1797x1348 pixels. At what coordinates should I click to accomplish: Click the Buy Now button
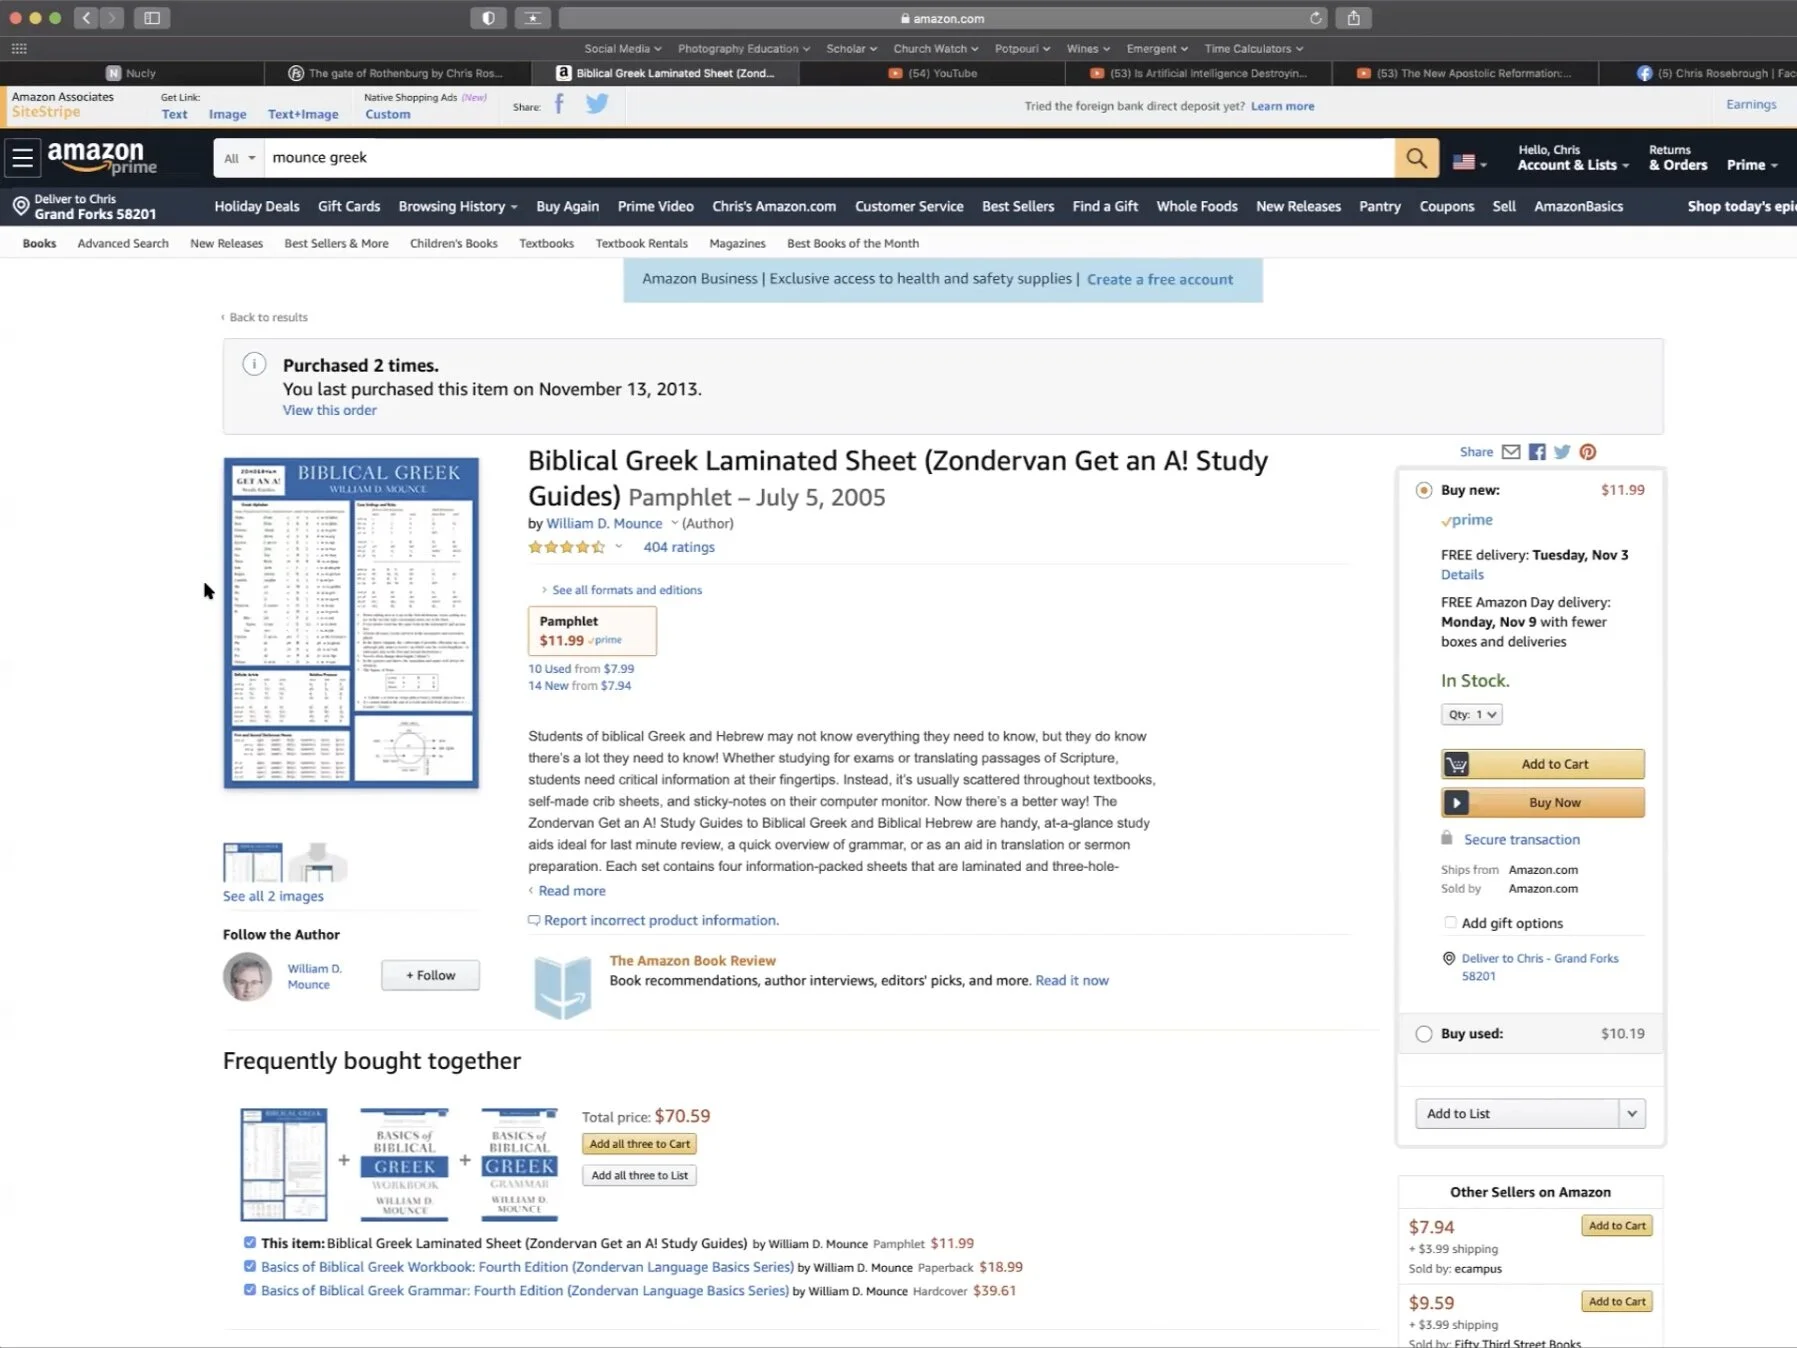(x=1542, y=802)
